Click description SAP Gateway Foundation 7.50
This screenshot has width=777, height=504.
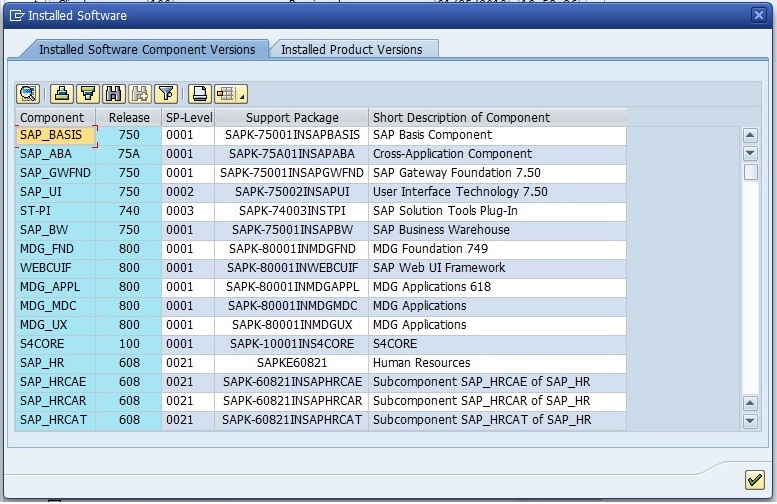pos(498,173)
